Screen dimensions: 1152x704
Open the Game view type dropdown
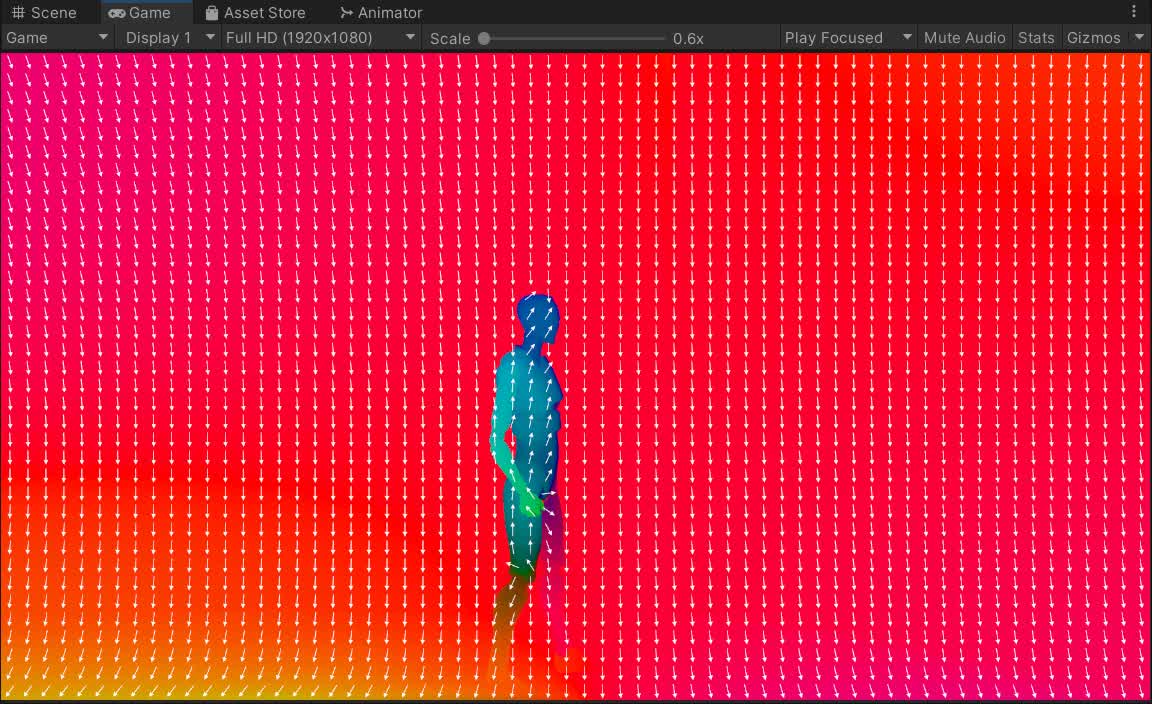tap(57, 37)
